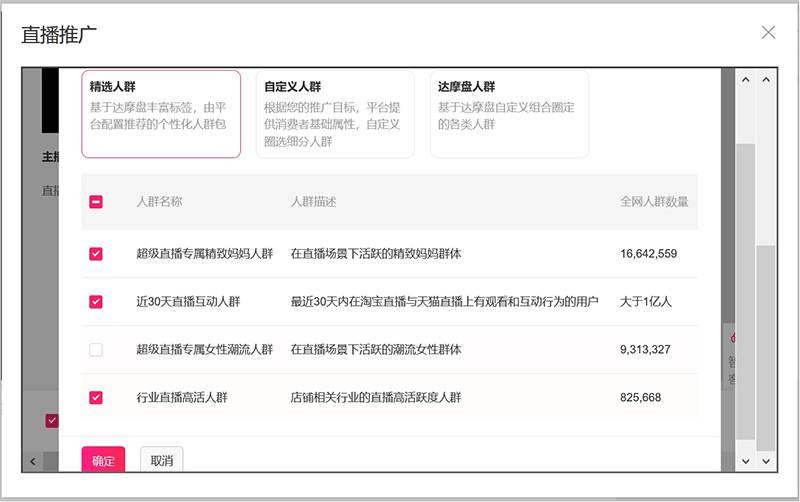Click the inner scrollbar's up arrow
Viewport: 800px width, 502px height.
(x=743, y=78)
